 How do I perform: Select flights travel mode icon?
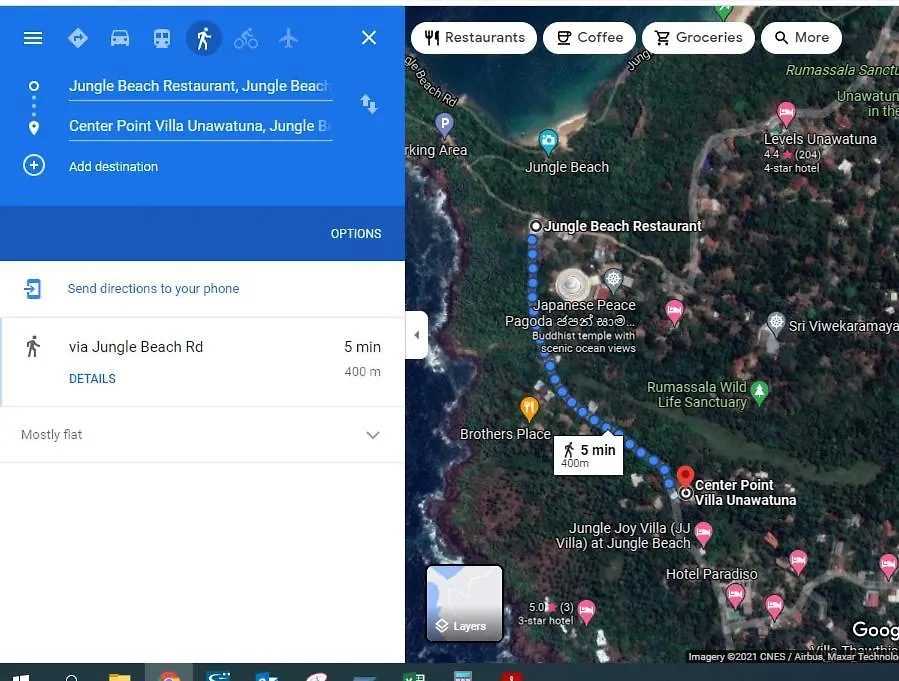point(288,38)
